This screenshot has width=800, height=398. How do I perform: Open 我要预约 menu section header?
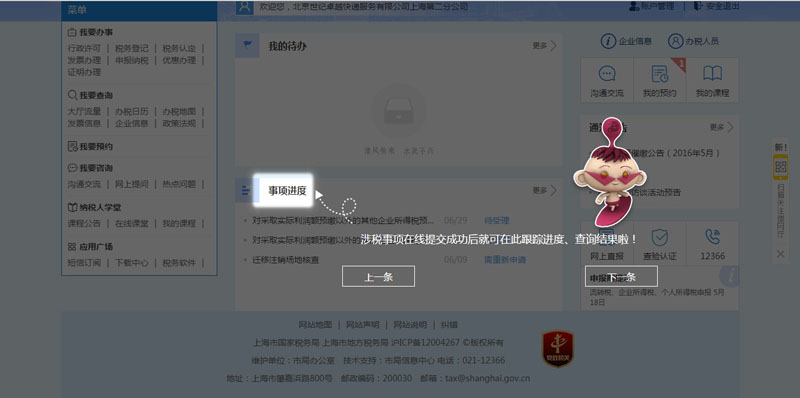[x=90, y=146]
